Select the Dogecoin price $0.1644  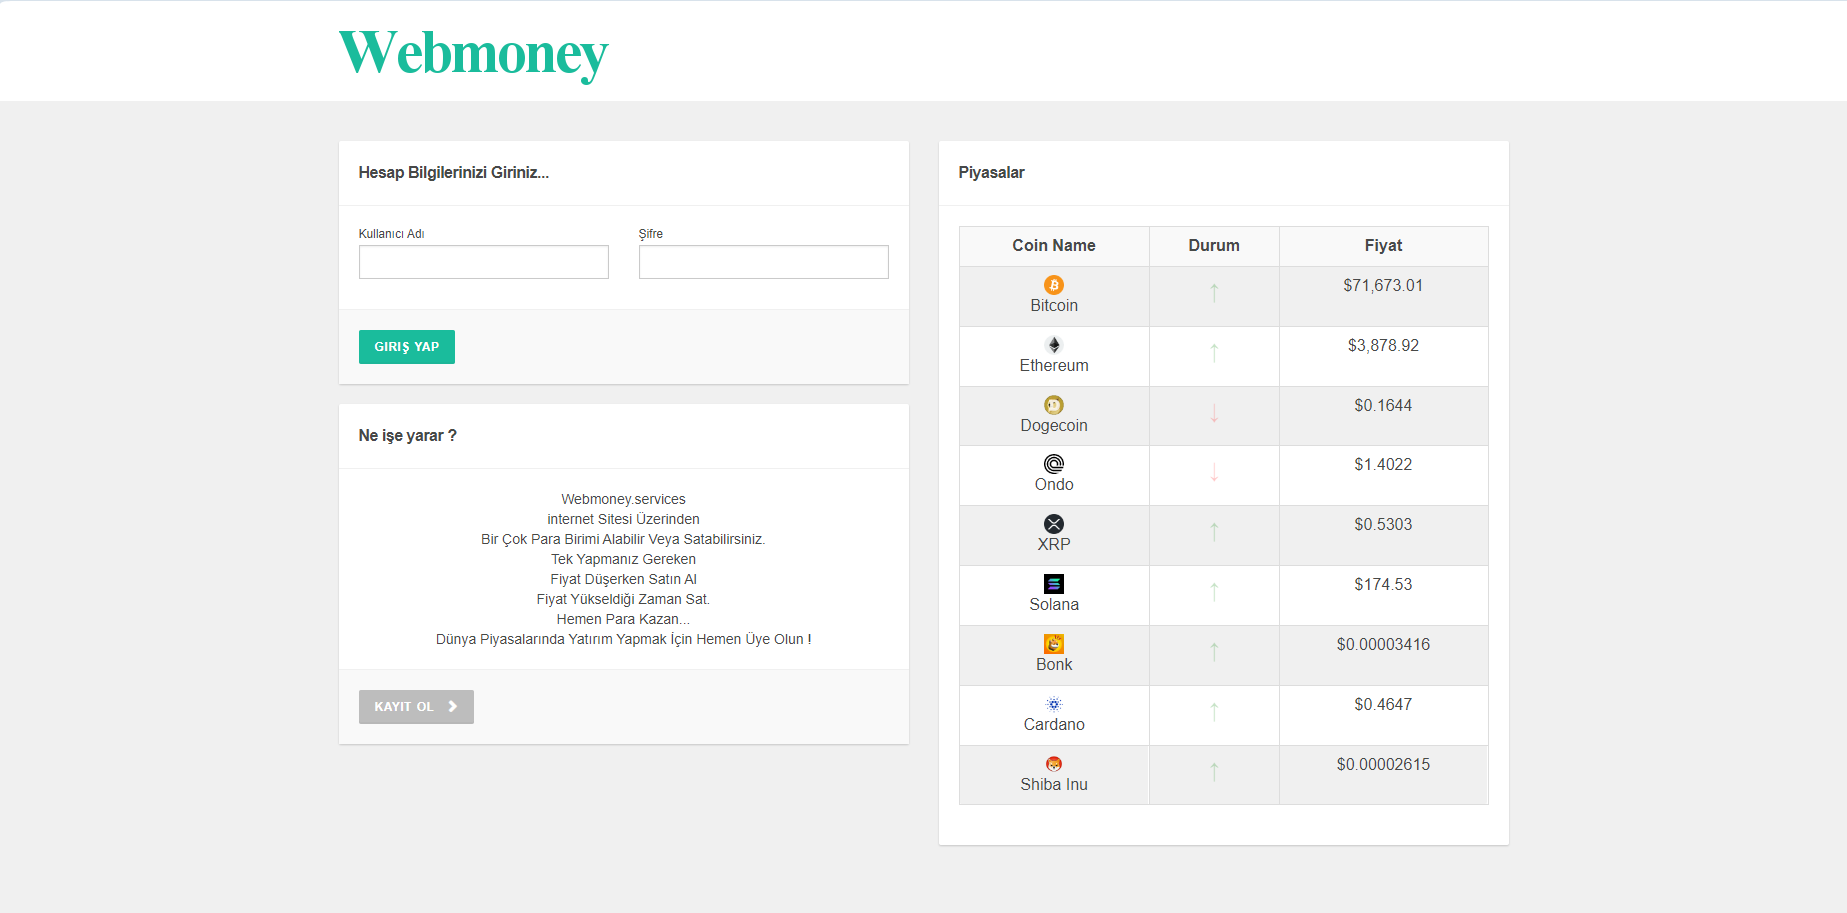coord(1384,406)
